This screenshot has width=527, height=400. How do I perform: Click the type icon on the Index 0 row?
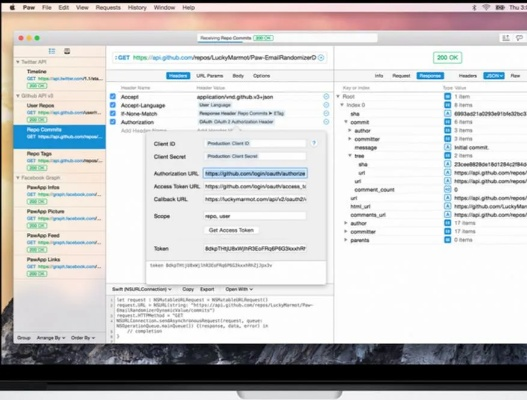(x=448, y=105)
